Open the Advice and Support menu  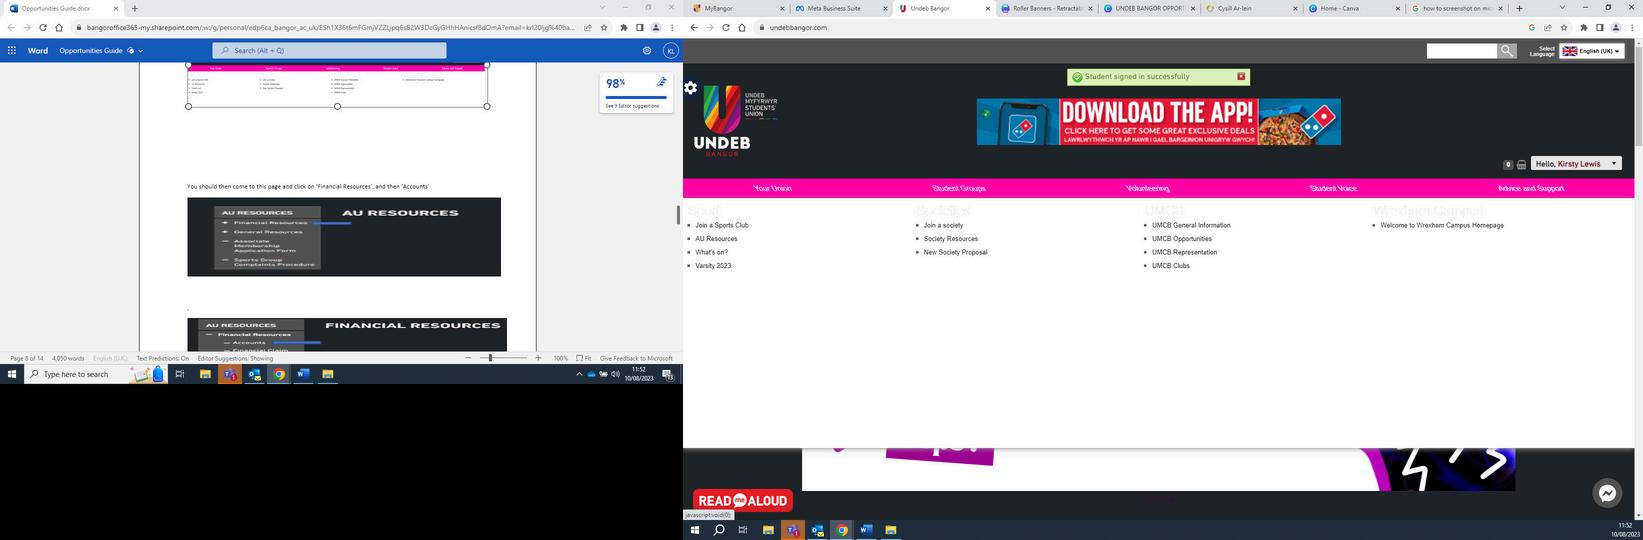coord(1531,188)
